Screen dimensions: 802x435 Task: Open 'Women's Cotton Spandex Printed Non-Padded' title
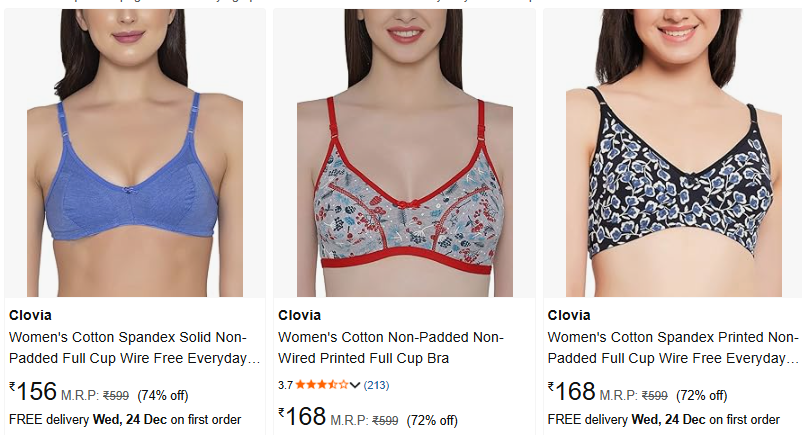pos(673,348)
